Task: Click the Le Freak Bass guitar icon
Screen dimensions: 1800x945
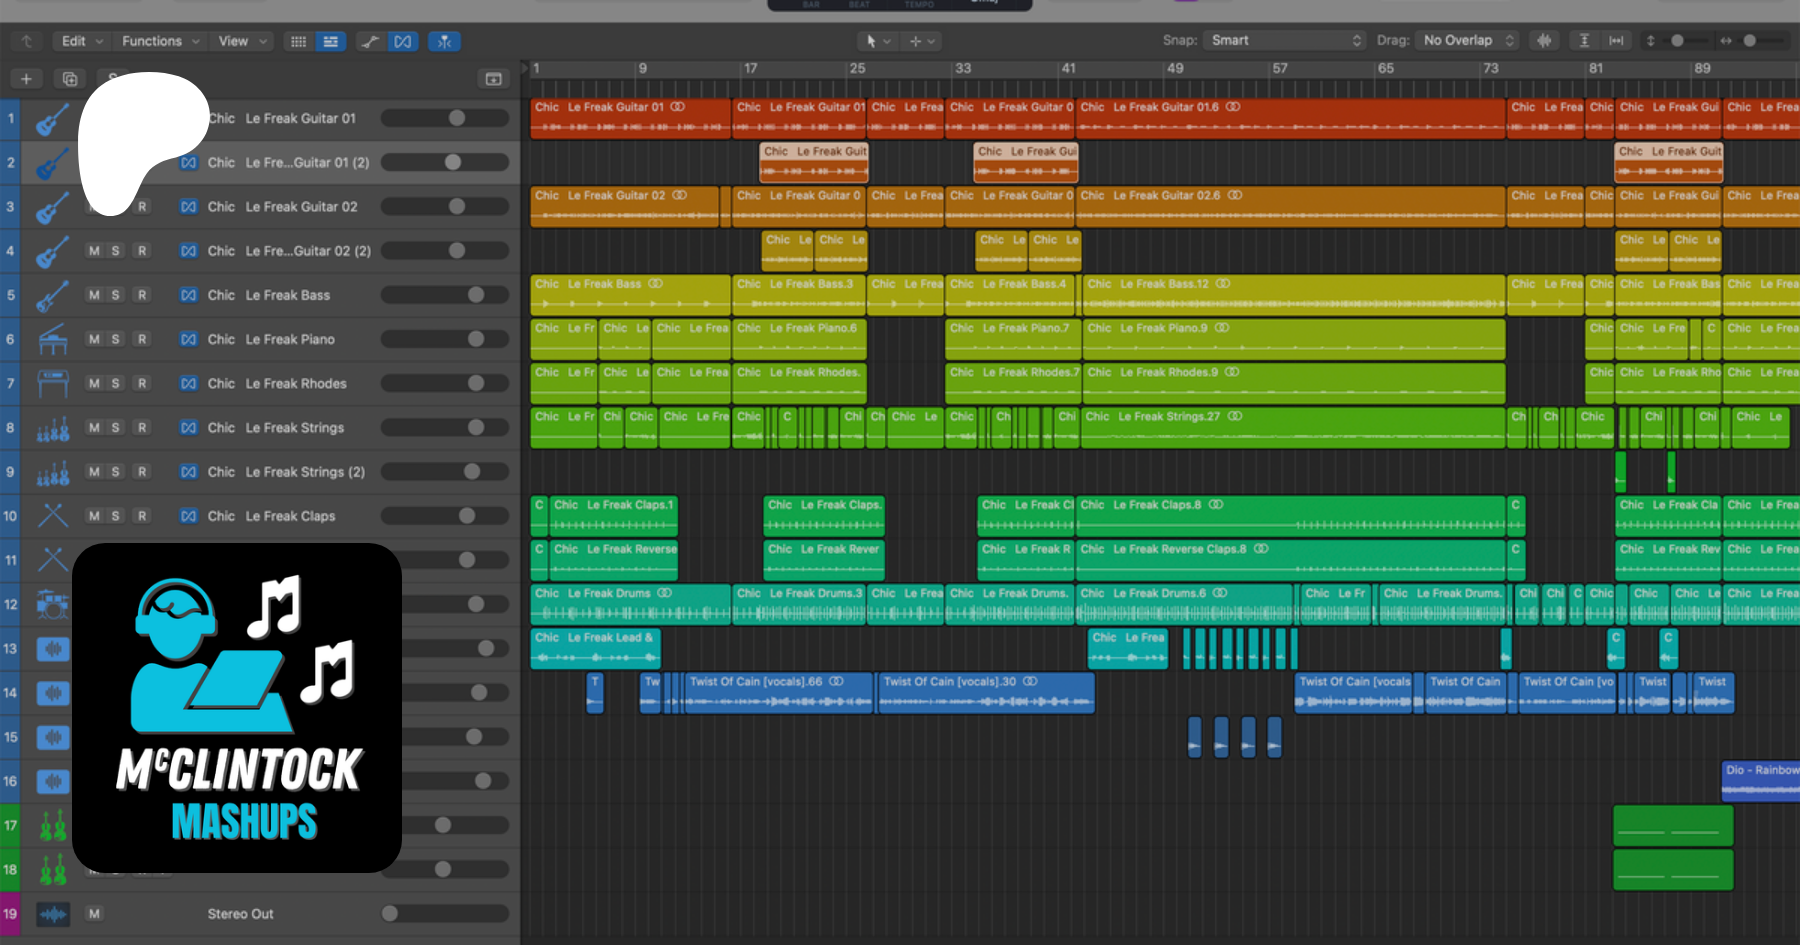Action: click(x=52, y=296)
